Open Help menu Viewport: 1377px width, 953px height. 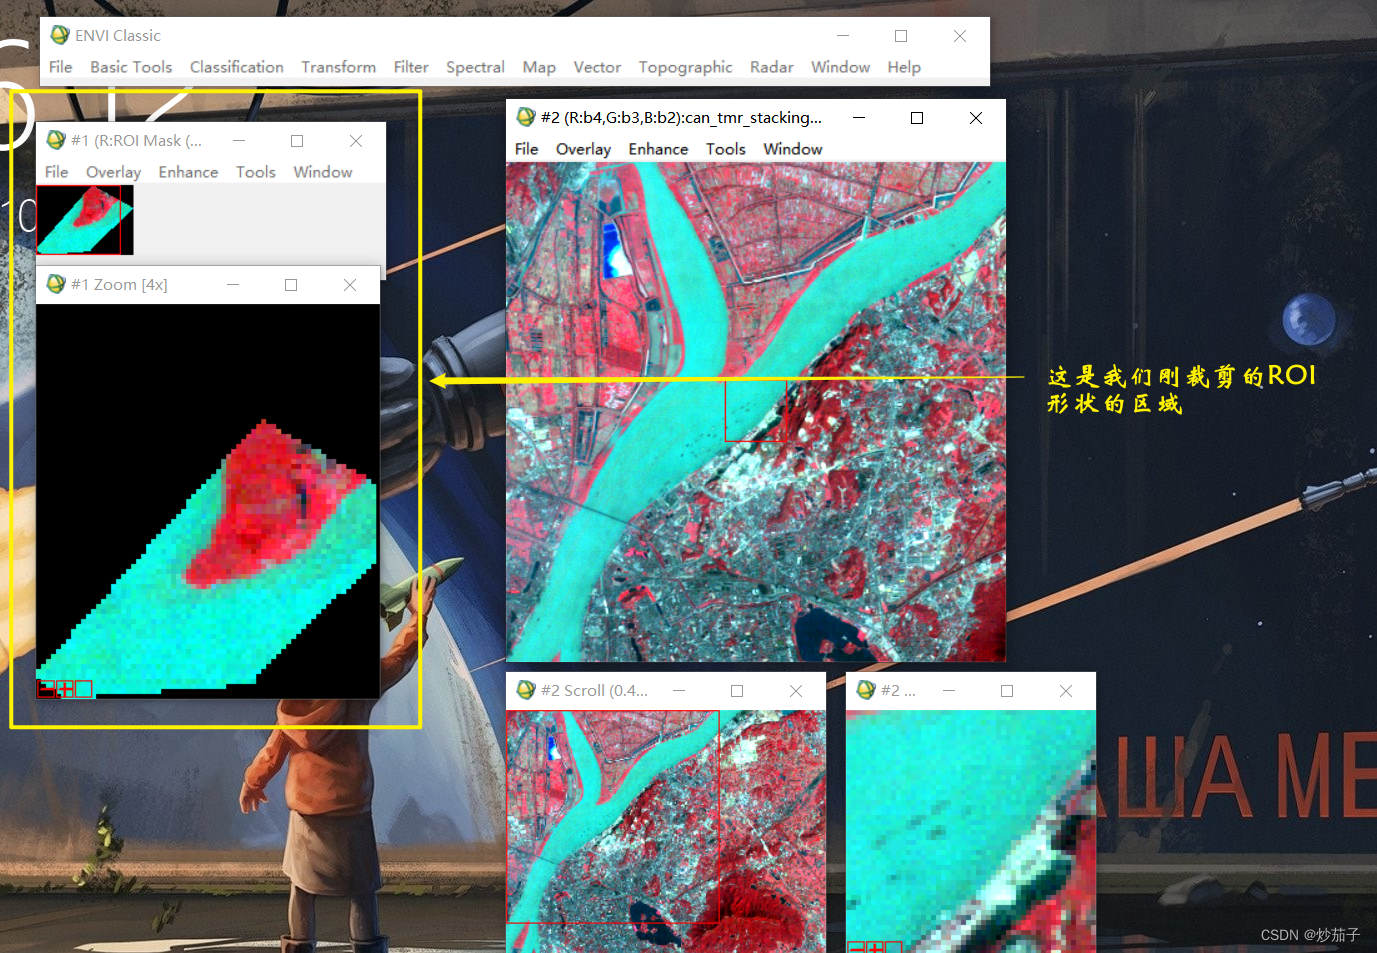click(904, 67)
